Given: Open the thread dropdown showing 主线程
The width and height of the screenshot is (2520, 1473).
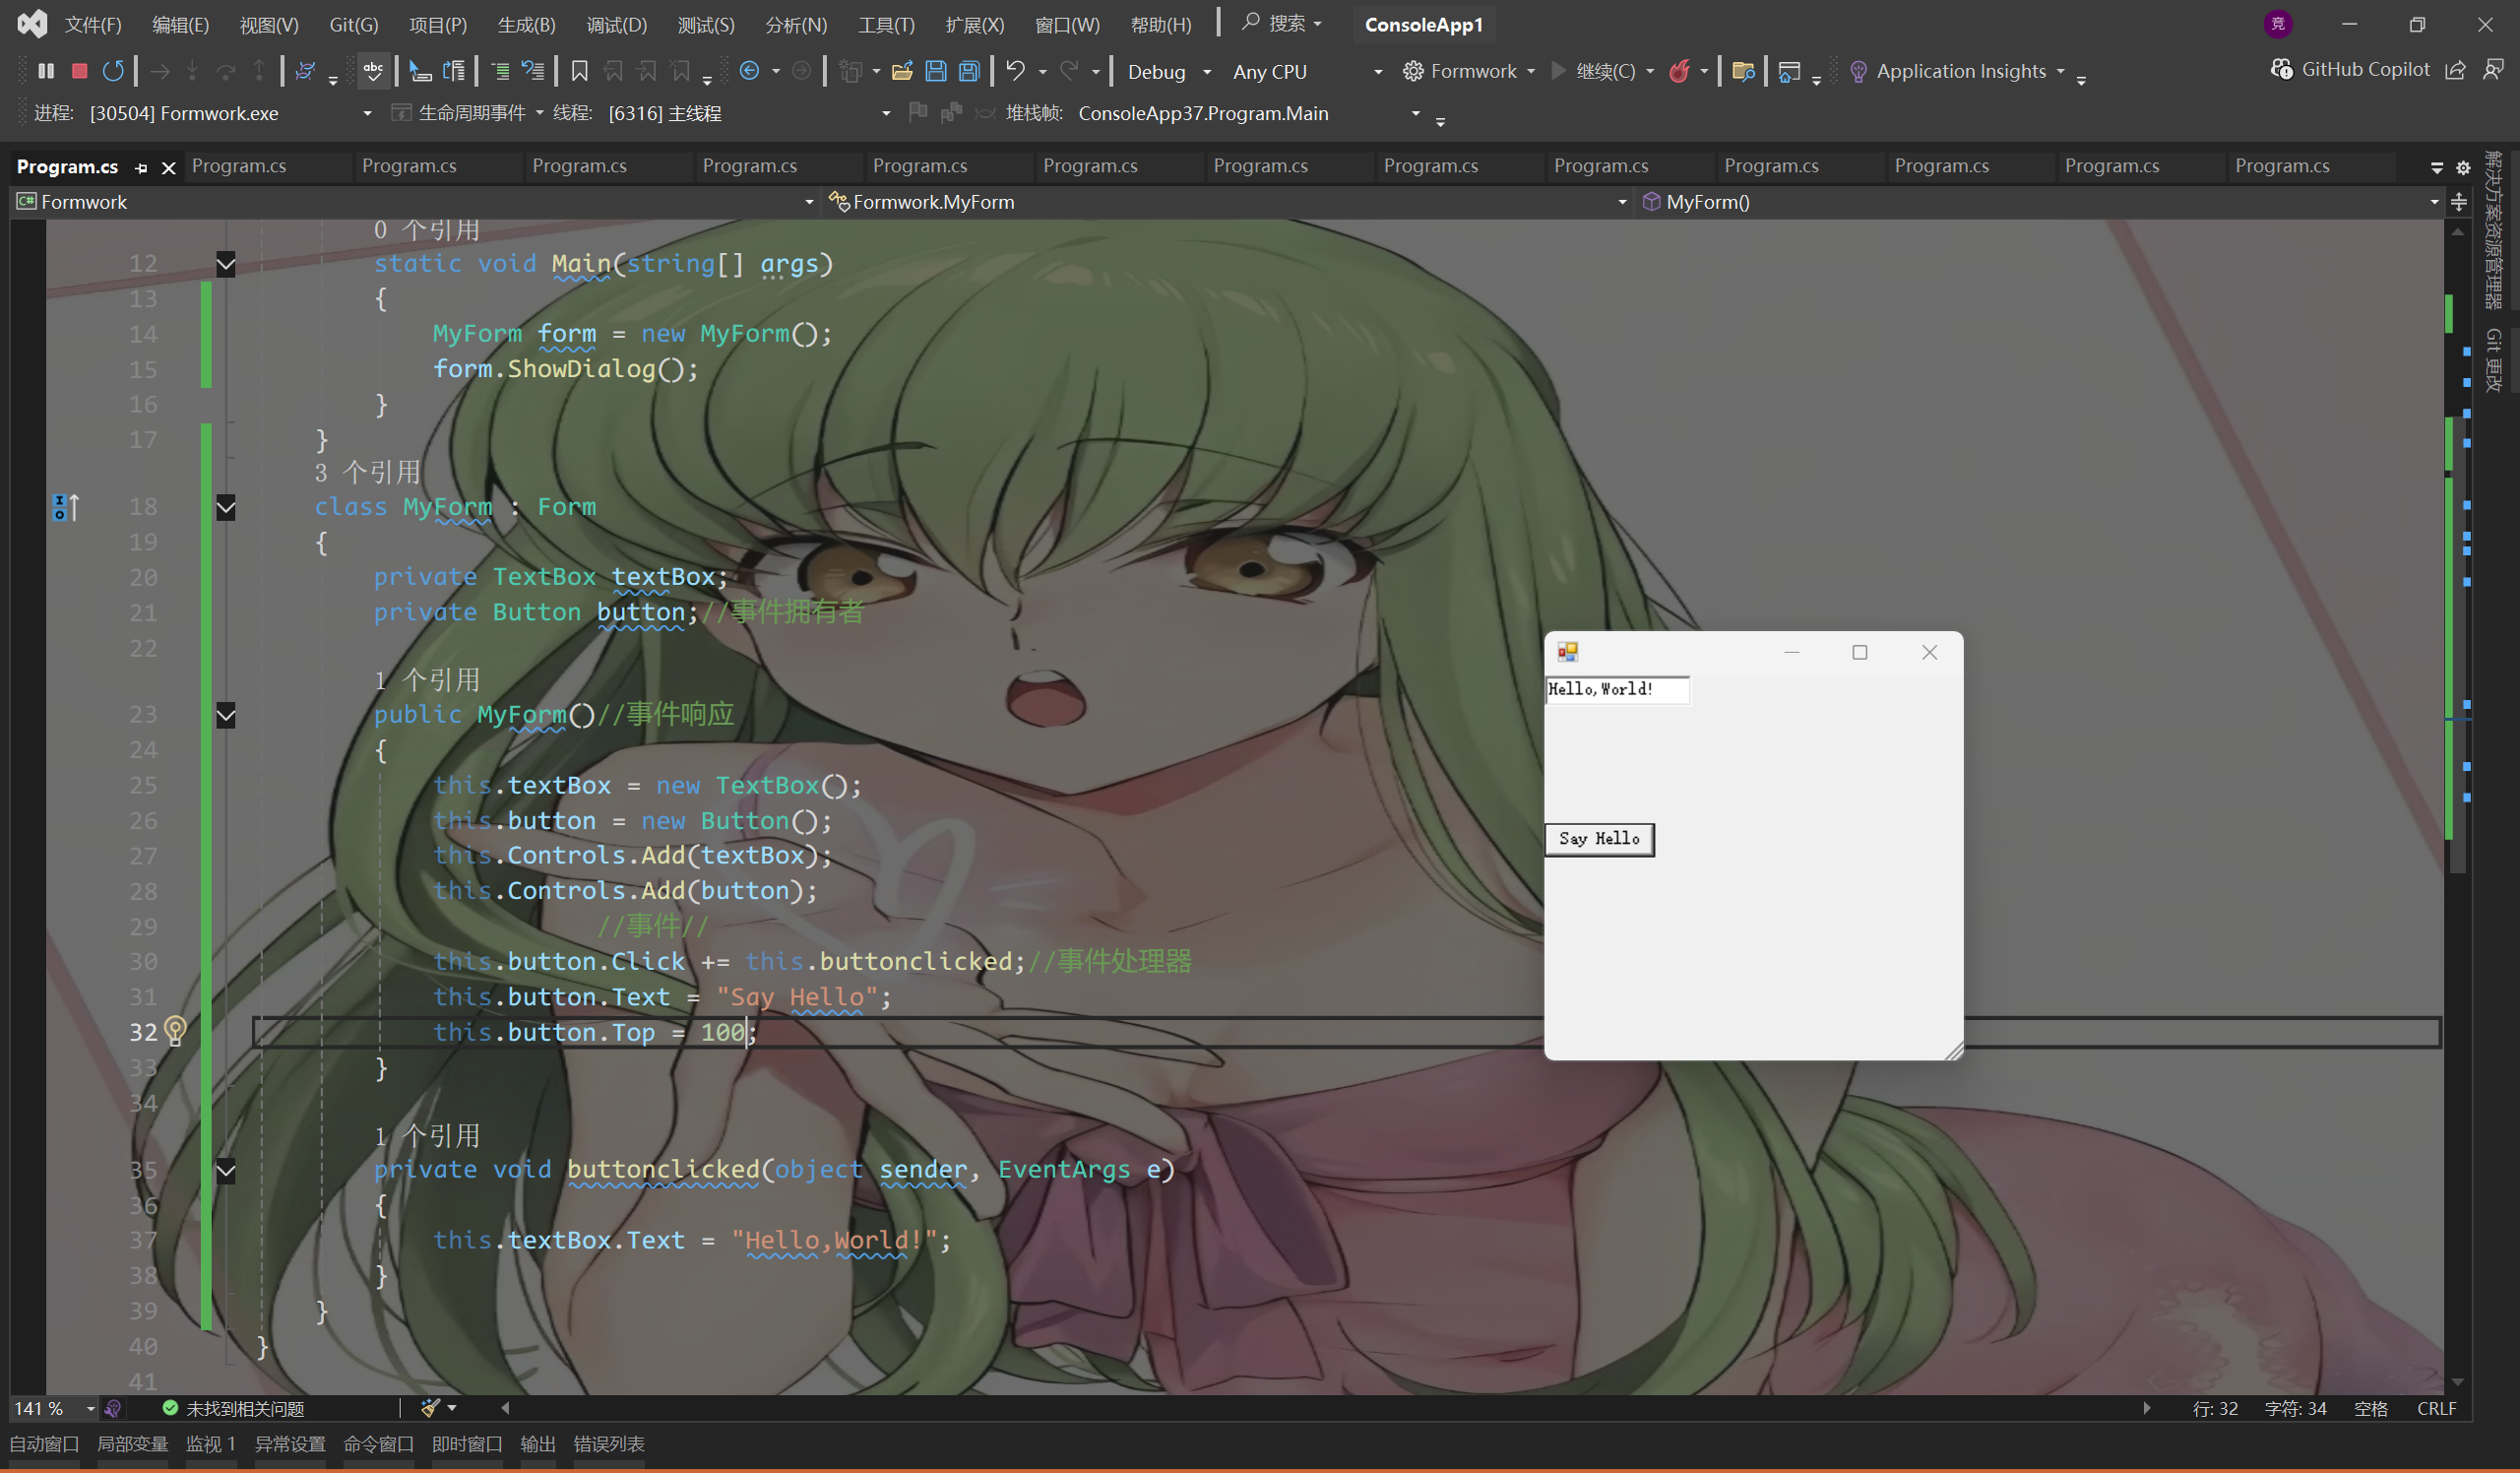Looking at the screenshot, I should coord(748,114).
